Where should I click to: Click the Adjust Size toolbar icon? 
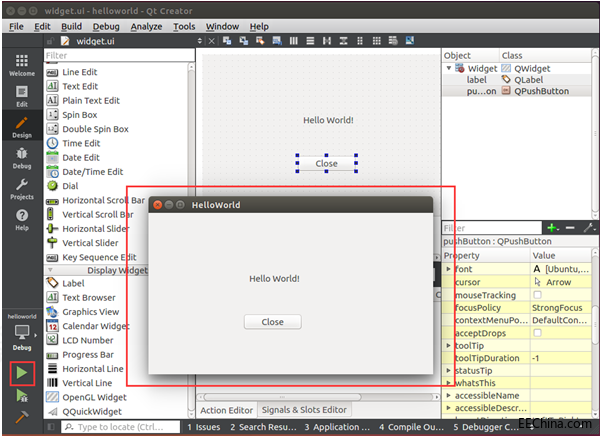pyautogui.click(x=410, y=41)
